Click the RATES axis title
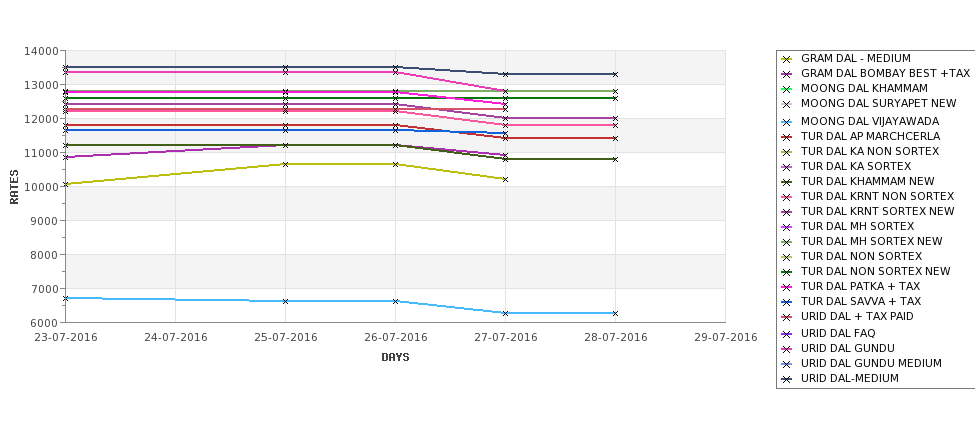Image resolution: width=975 pixels, height=429 pixels. point(14,187)
